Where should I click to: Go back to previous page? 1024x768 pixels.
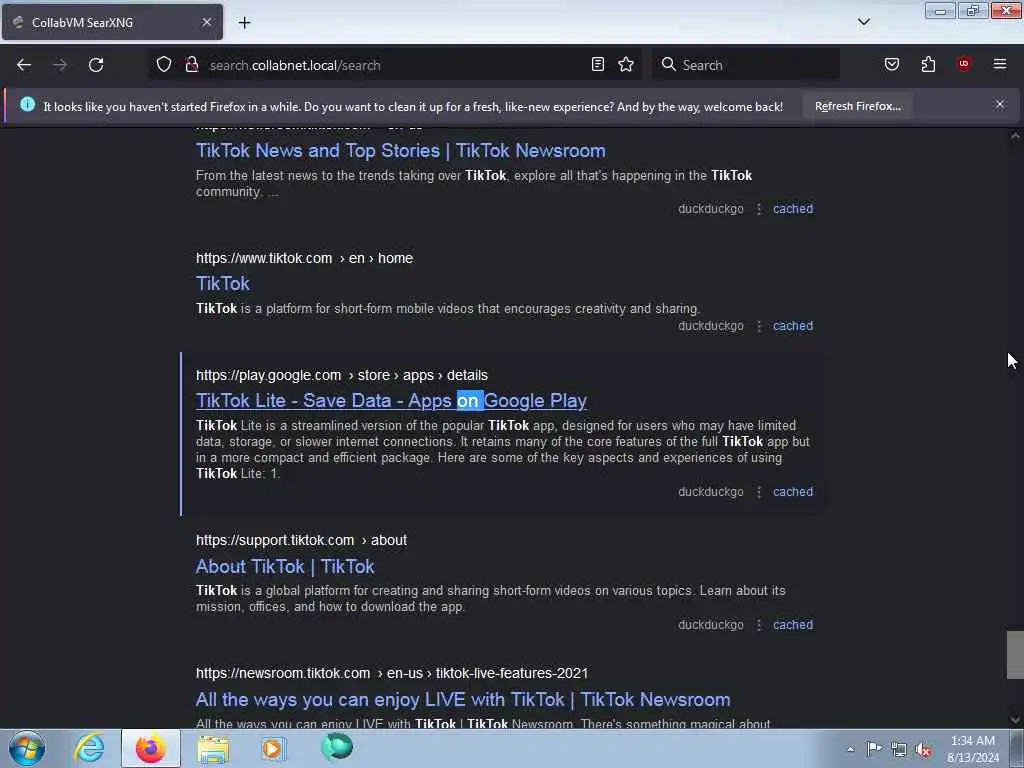[x=24, y=65]
